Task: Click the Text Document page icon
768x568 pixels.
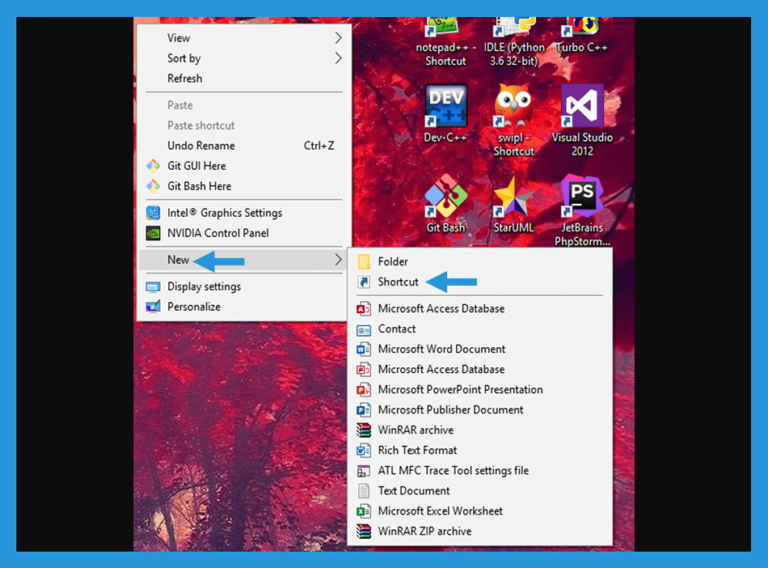Action: coord(364,491)
